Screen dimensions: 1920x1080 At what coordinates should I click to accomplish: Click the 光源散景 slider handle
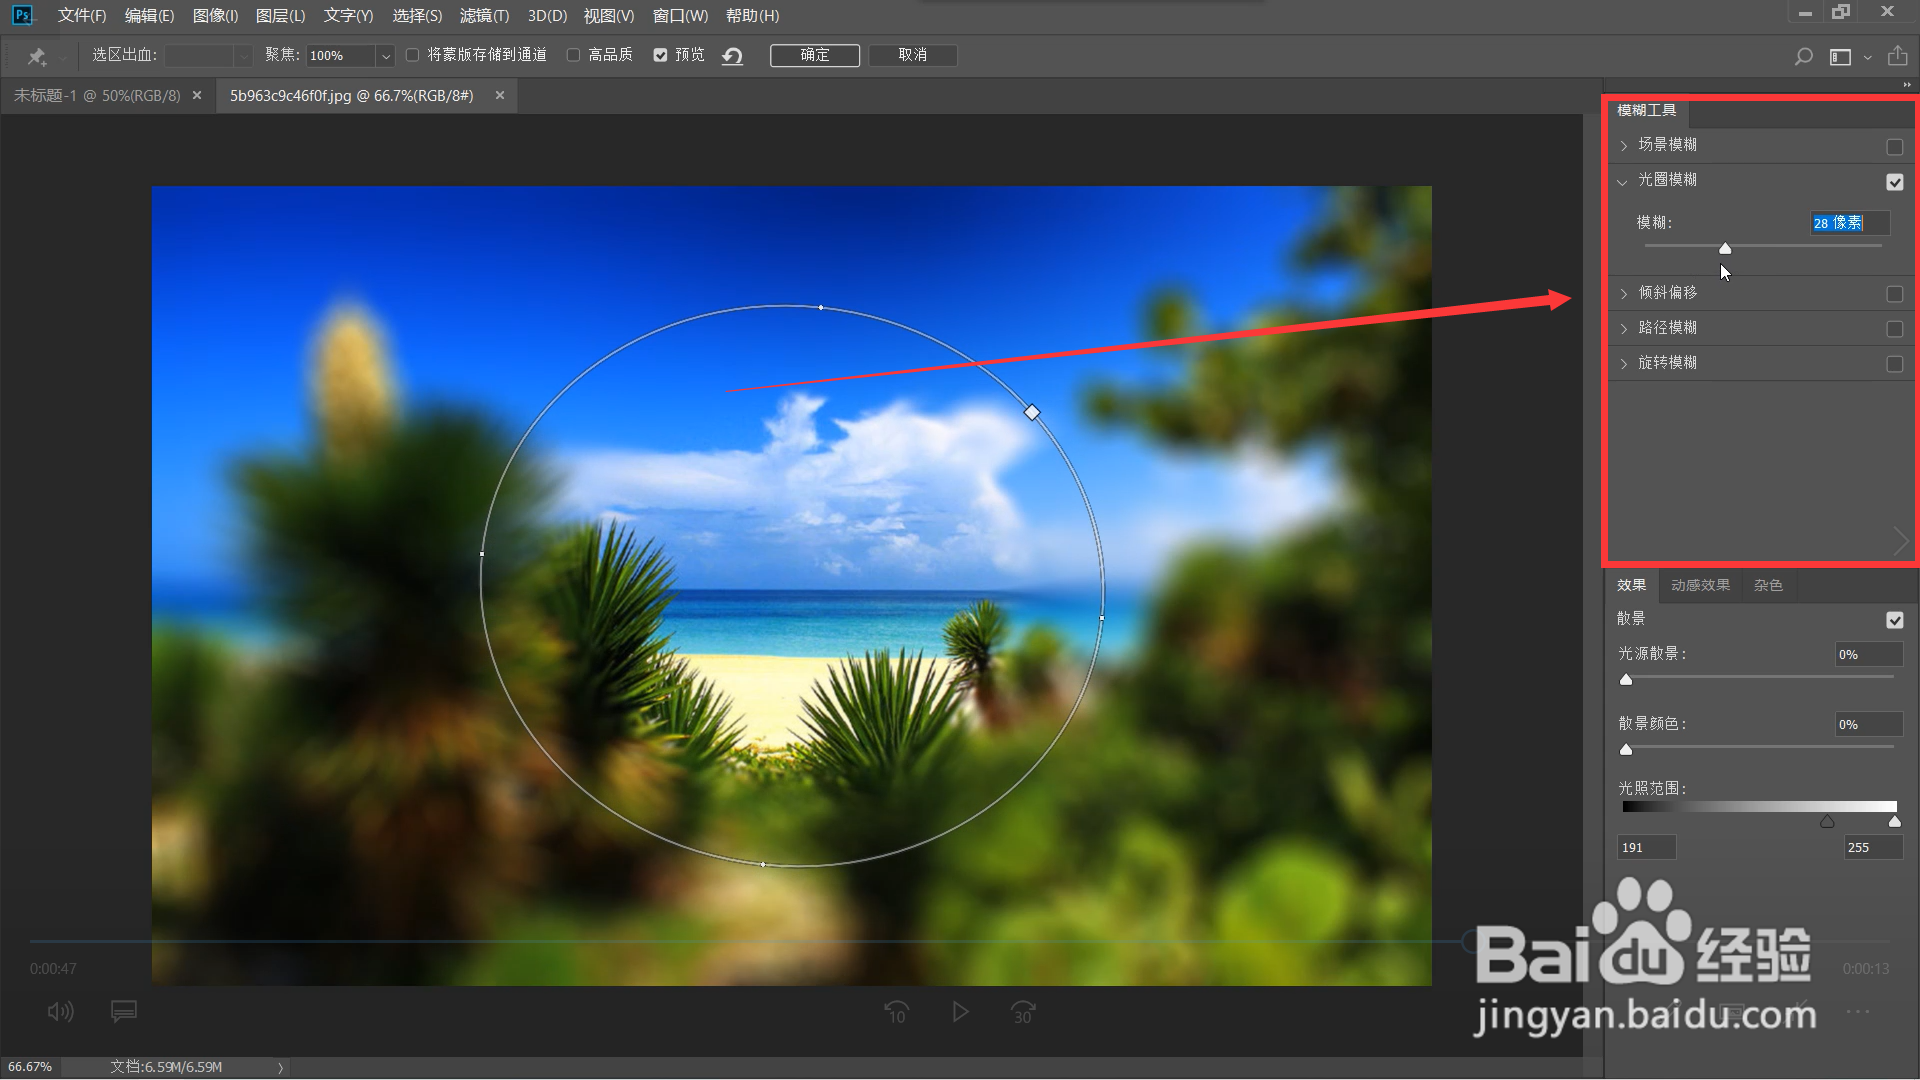1626,680
